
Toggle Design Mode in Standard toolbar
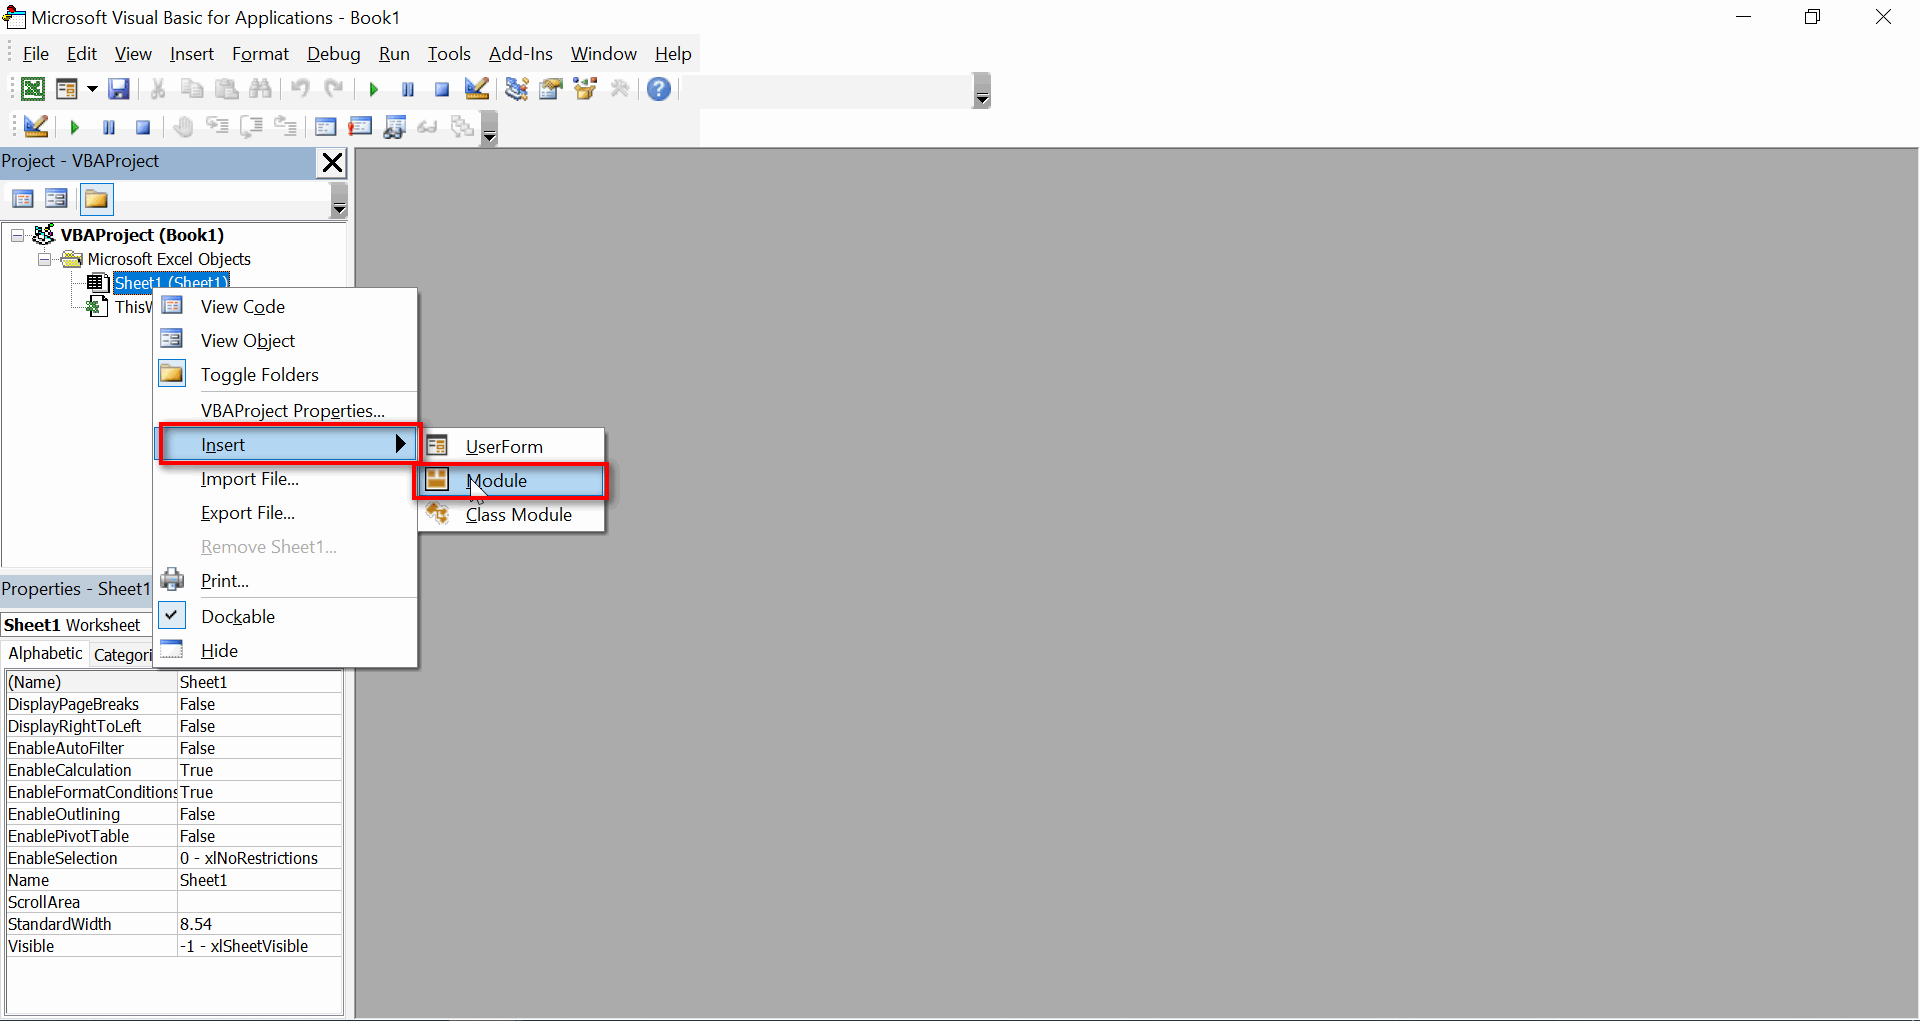tap(477, 89)
